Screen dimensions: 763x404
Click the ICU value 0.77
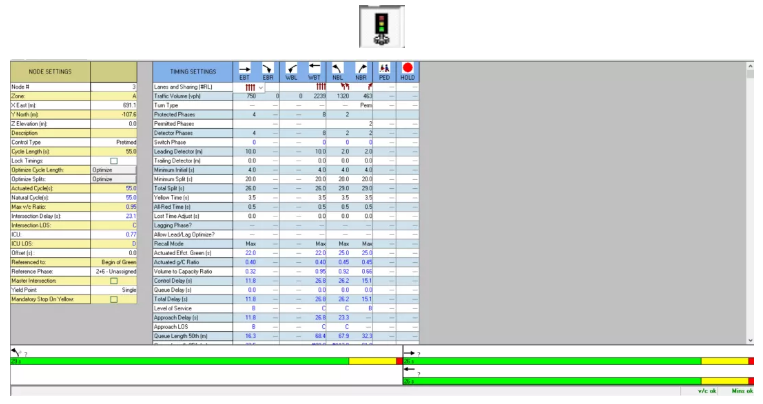[x=113, y=235]
